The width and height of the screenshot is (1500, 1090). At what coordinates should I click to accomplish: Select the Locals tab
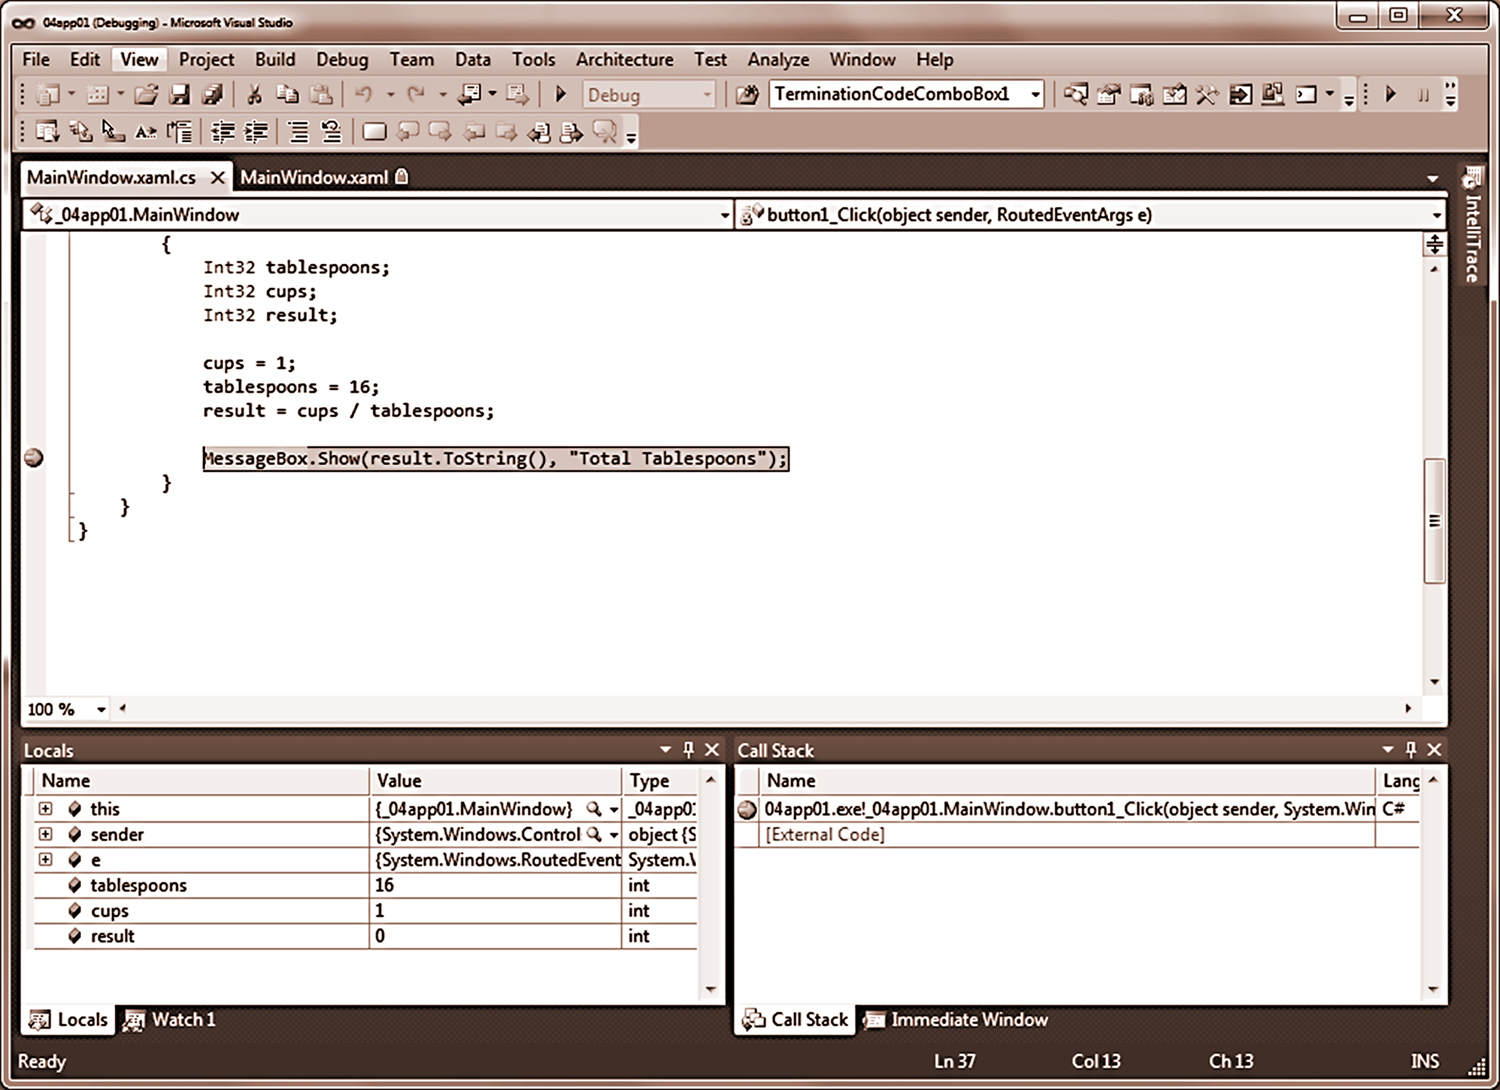(x=68, y=1020)
